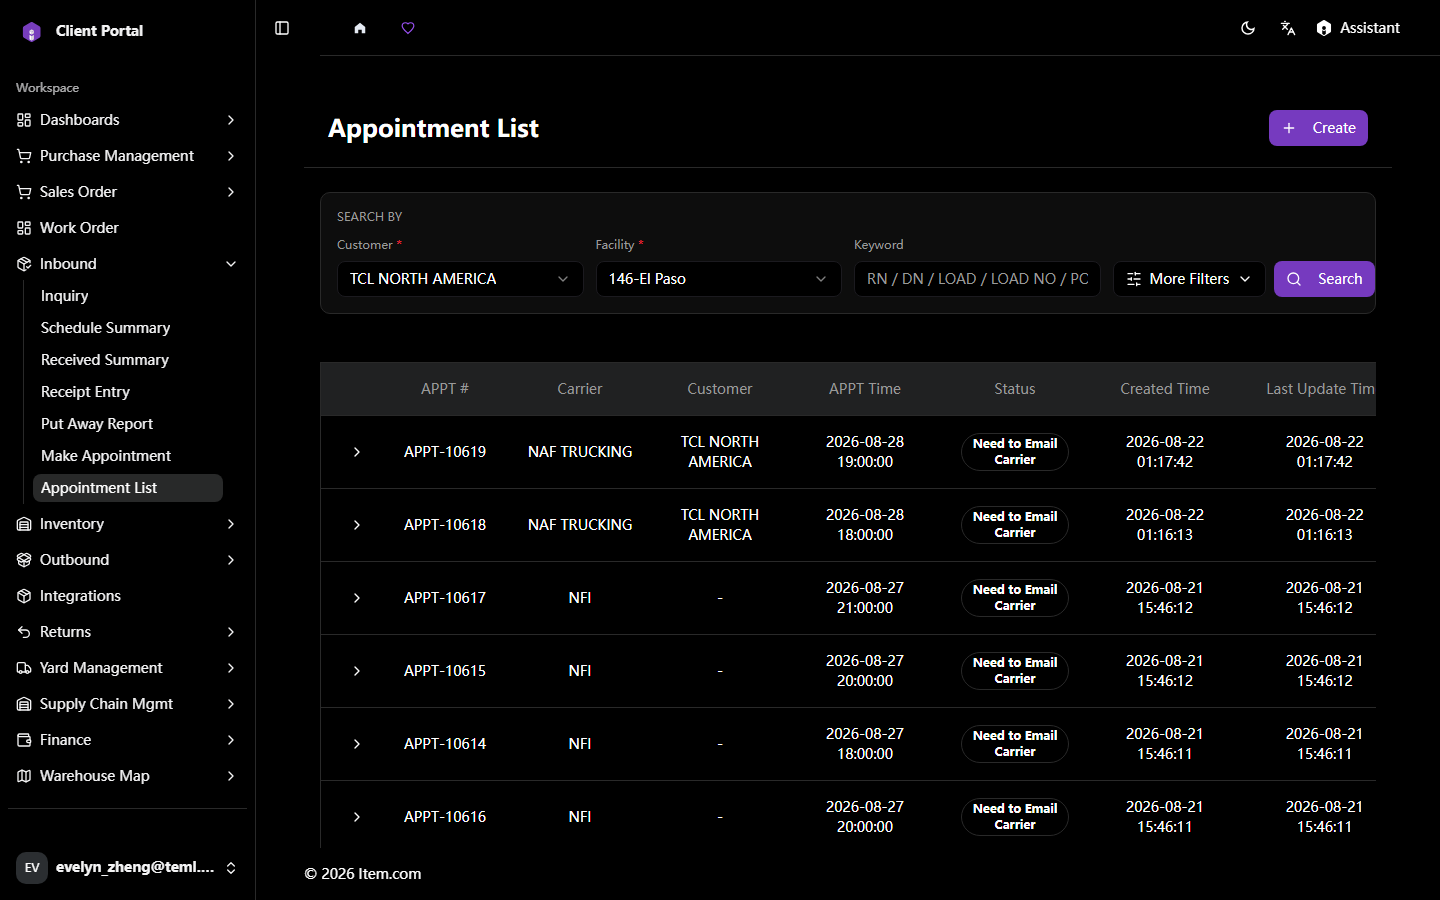Expand the Dashboards menu
This screenshot has height=900, width=1440.
pos(127,120)
